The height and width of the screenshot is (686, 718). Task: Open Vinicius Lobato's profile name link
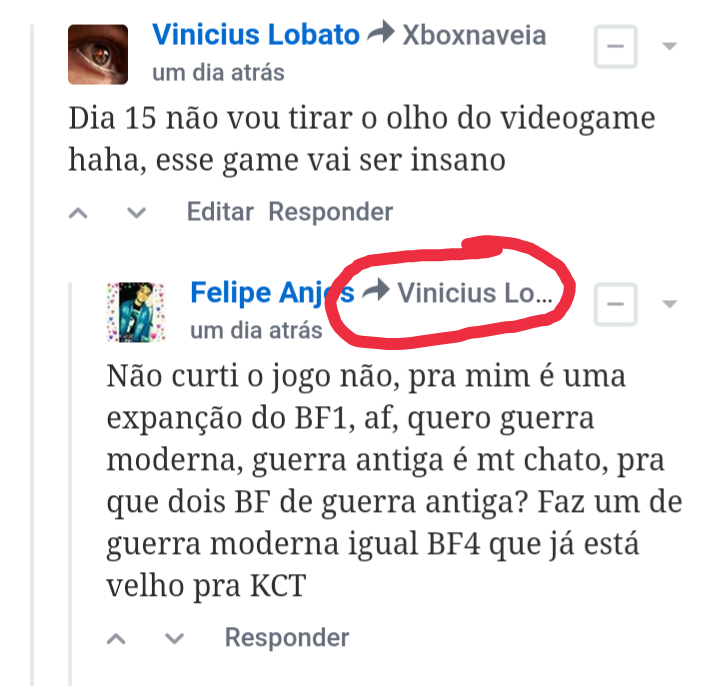(256, 35)
